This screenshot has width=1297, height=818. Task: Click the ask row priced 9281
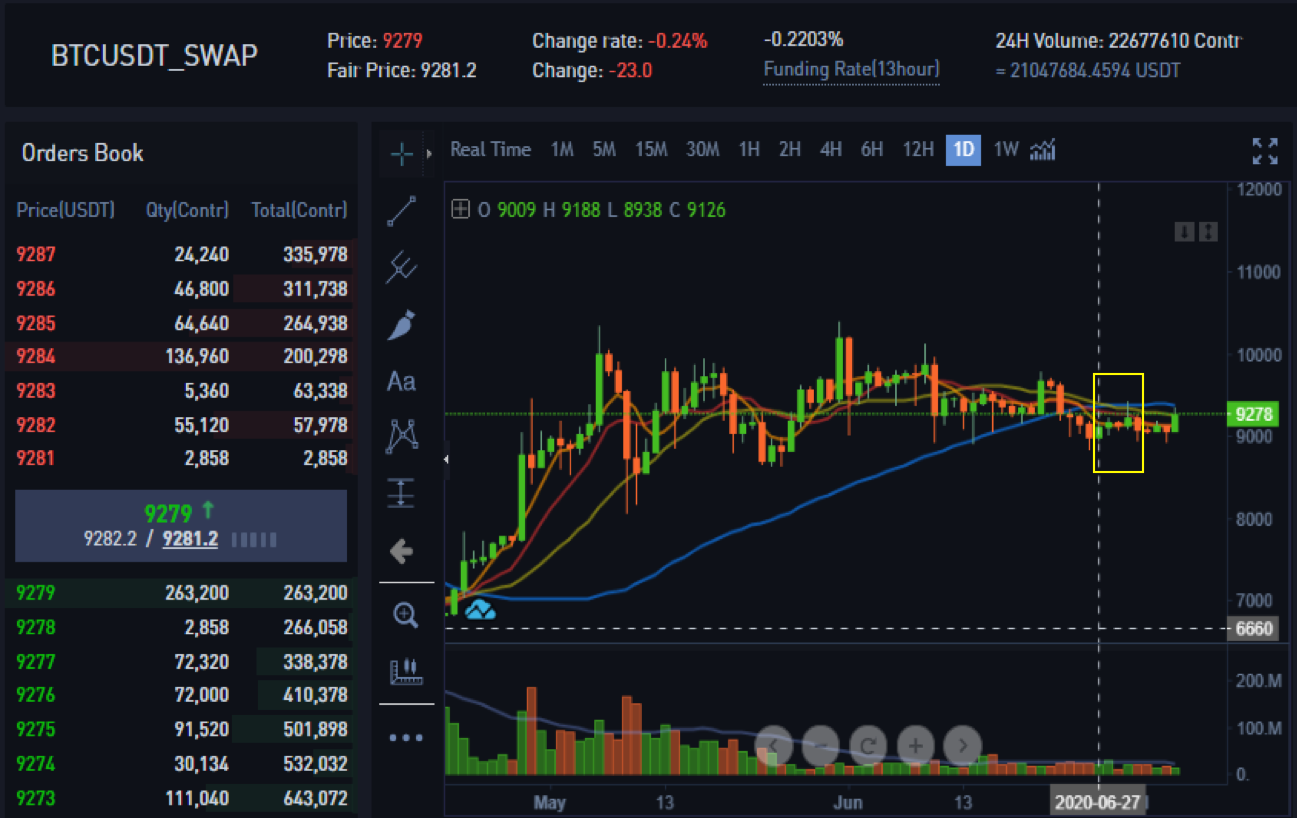tap(181, 458)
